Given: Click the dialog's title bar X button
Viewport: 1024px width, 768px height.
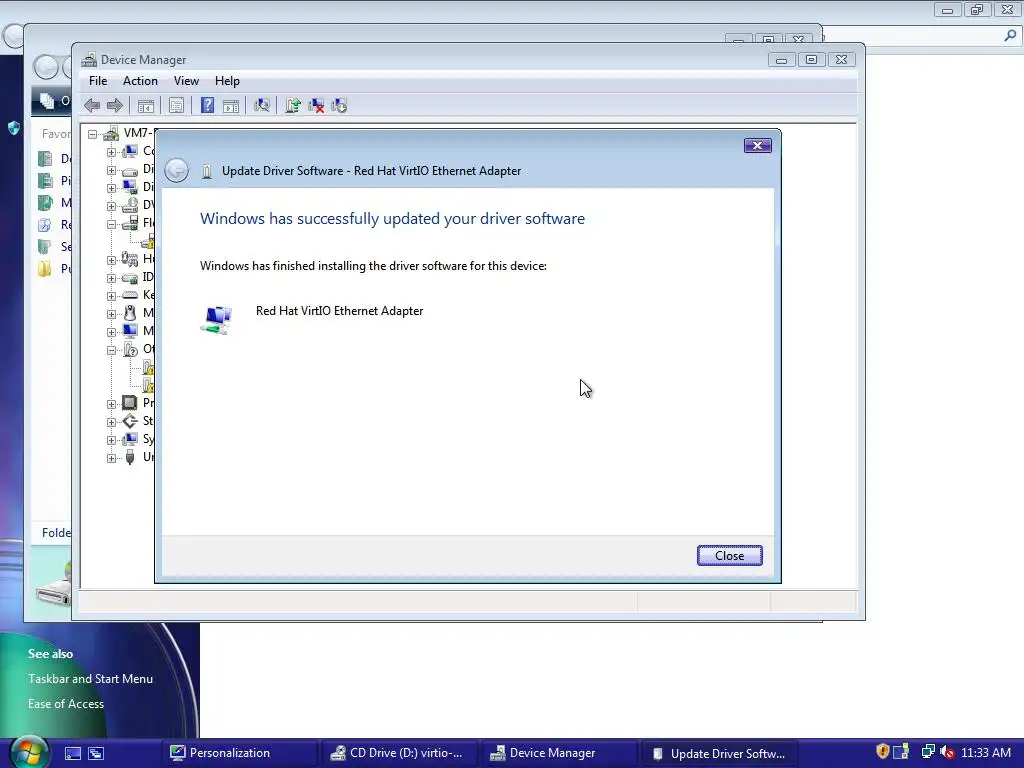Looking at the screenshot, I should [x=758, y=146].
